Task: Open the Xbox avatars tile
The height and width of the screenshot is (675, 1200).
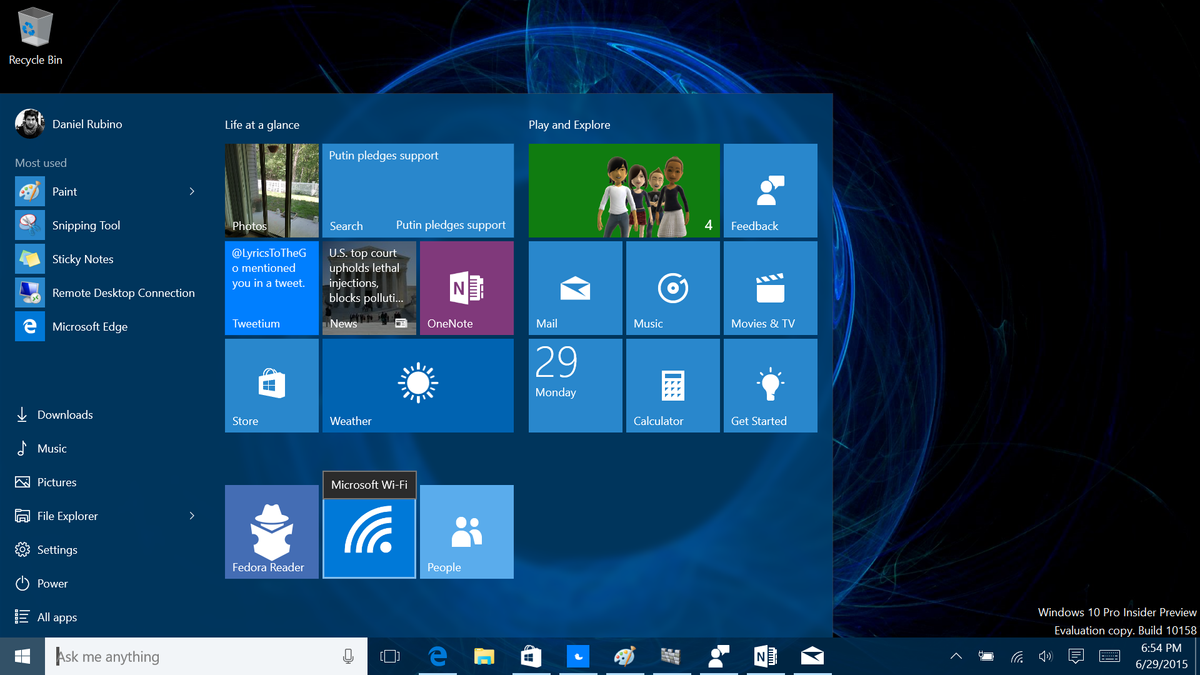Action: [x=624, y=190]
